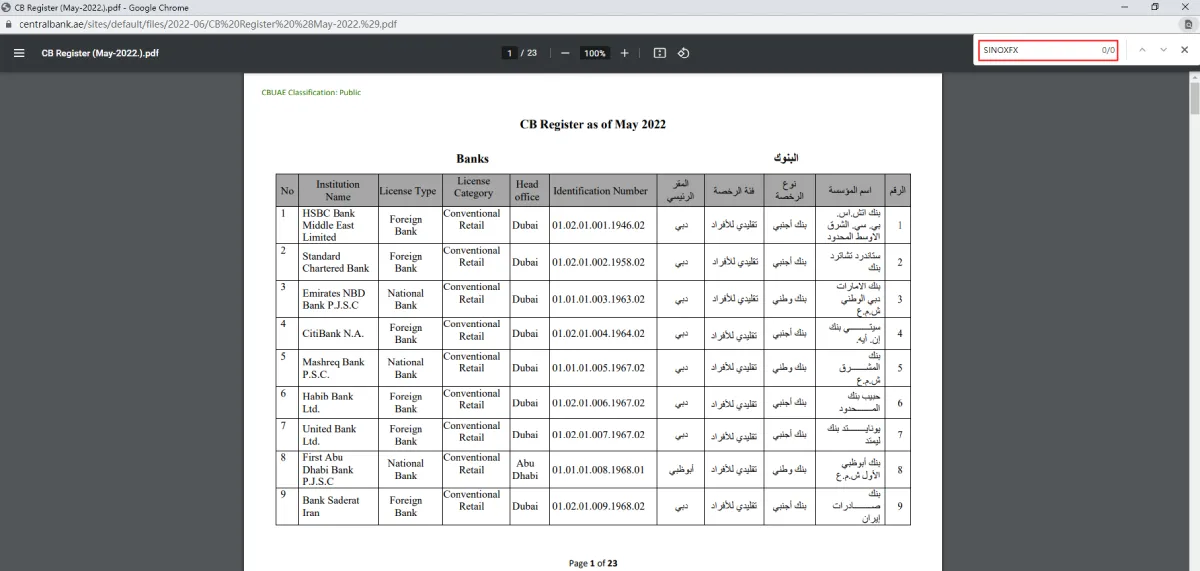Click identification number 01.02.01.006.1967.02
The width and height of the screenshot is (1200, 571).
click(598, 402)
